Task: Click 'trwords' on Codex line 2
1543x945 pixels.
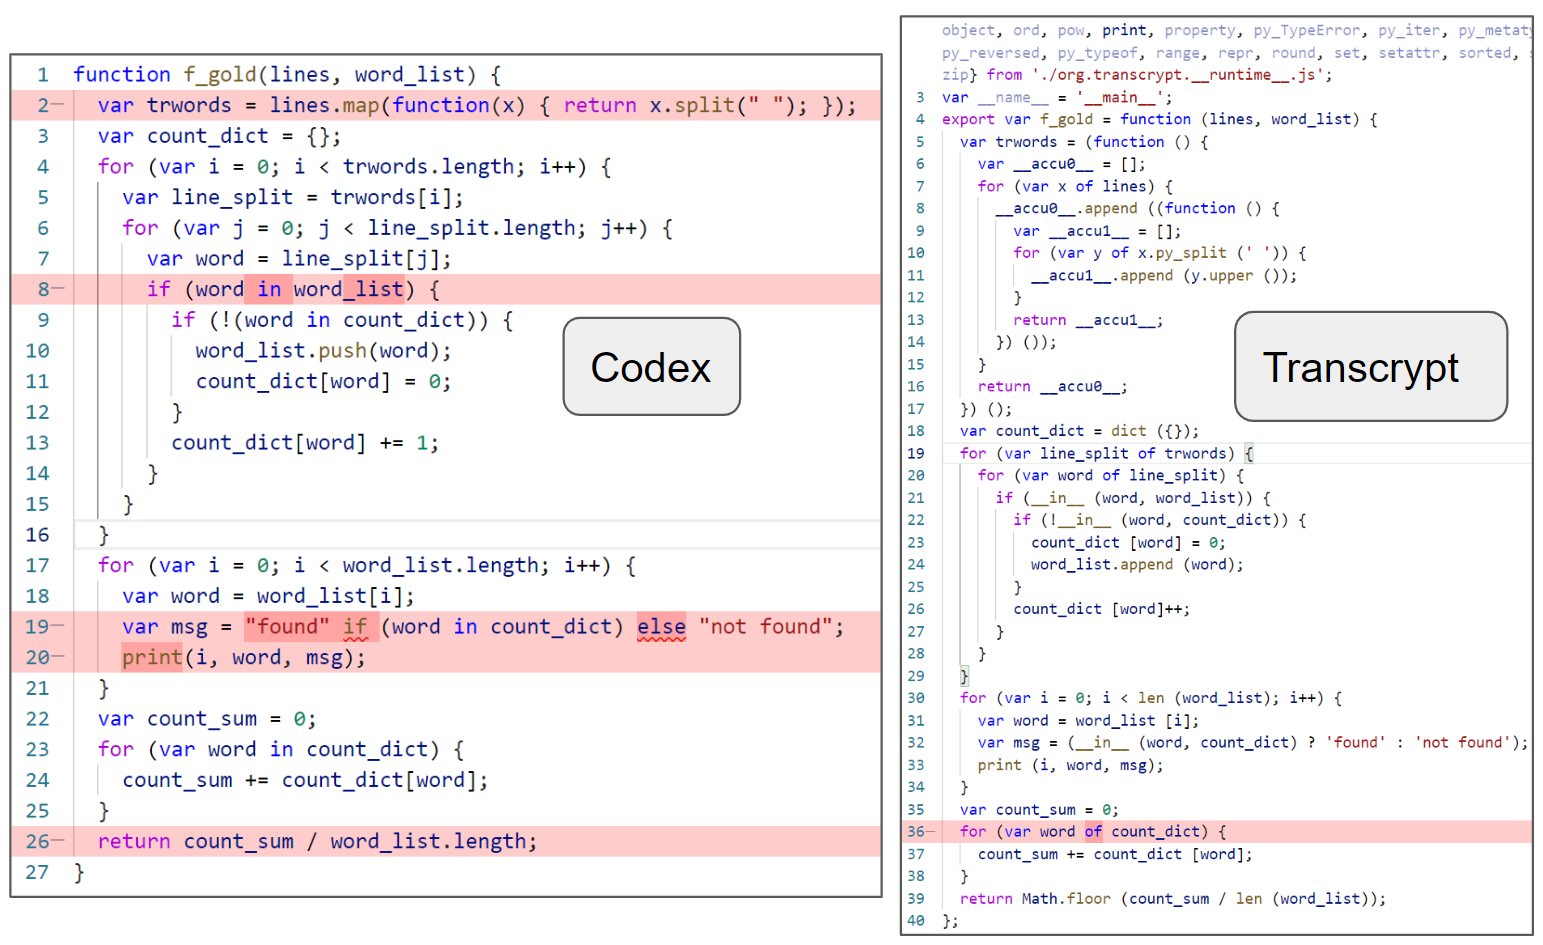Action: pos(189,105)
